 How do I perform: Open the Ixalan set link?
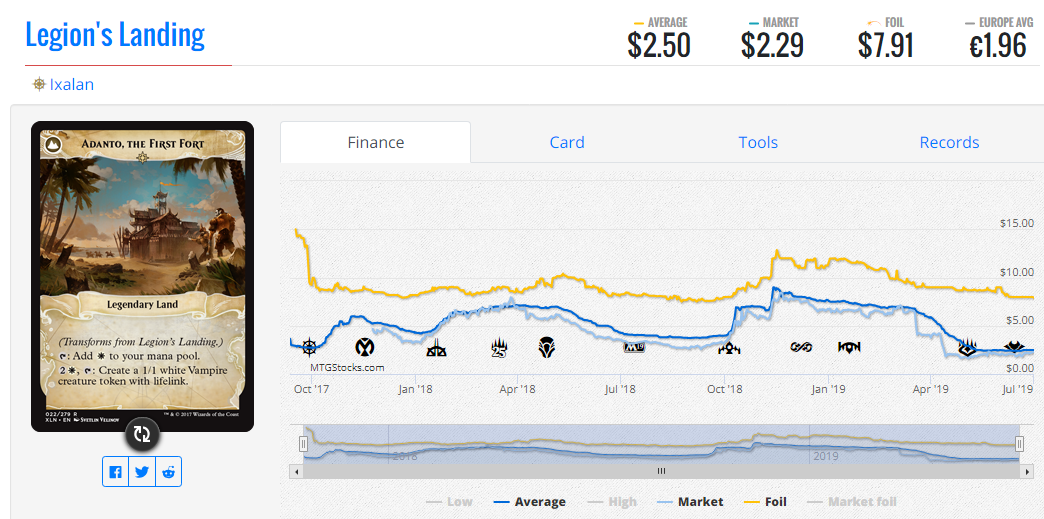(71, 85)
